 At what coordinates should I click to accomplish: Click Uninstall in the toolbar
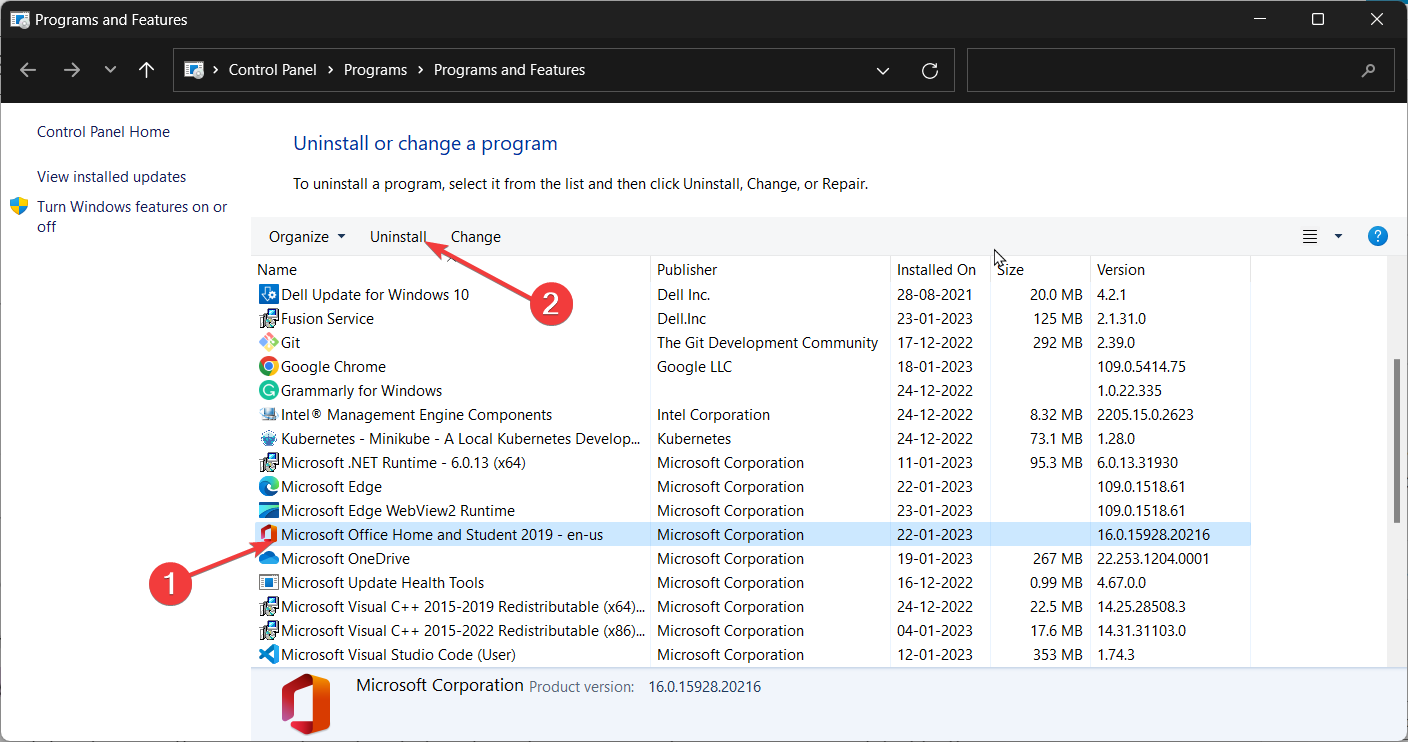pos(398,237)
